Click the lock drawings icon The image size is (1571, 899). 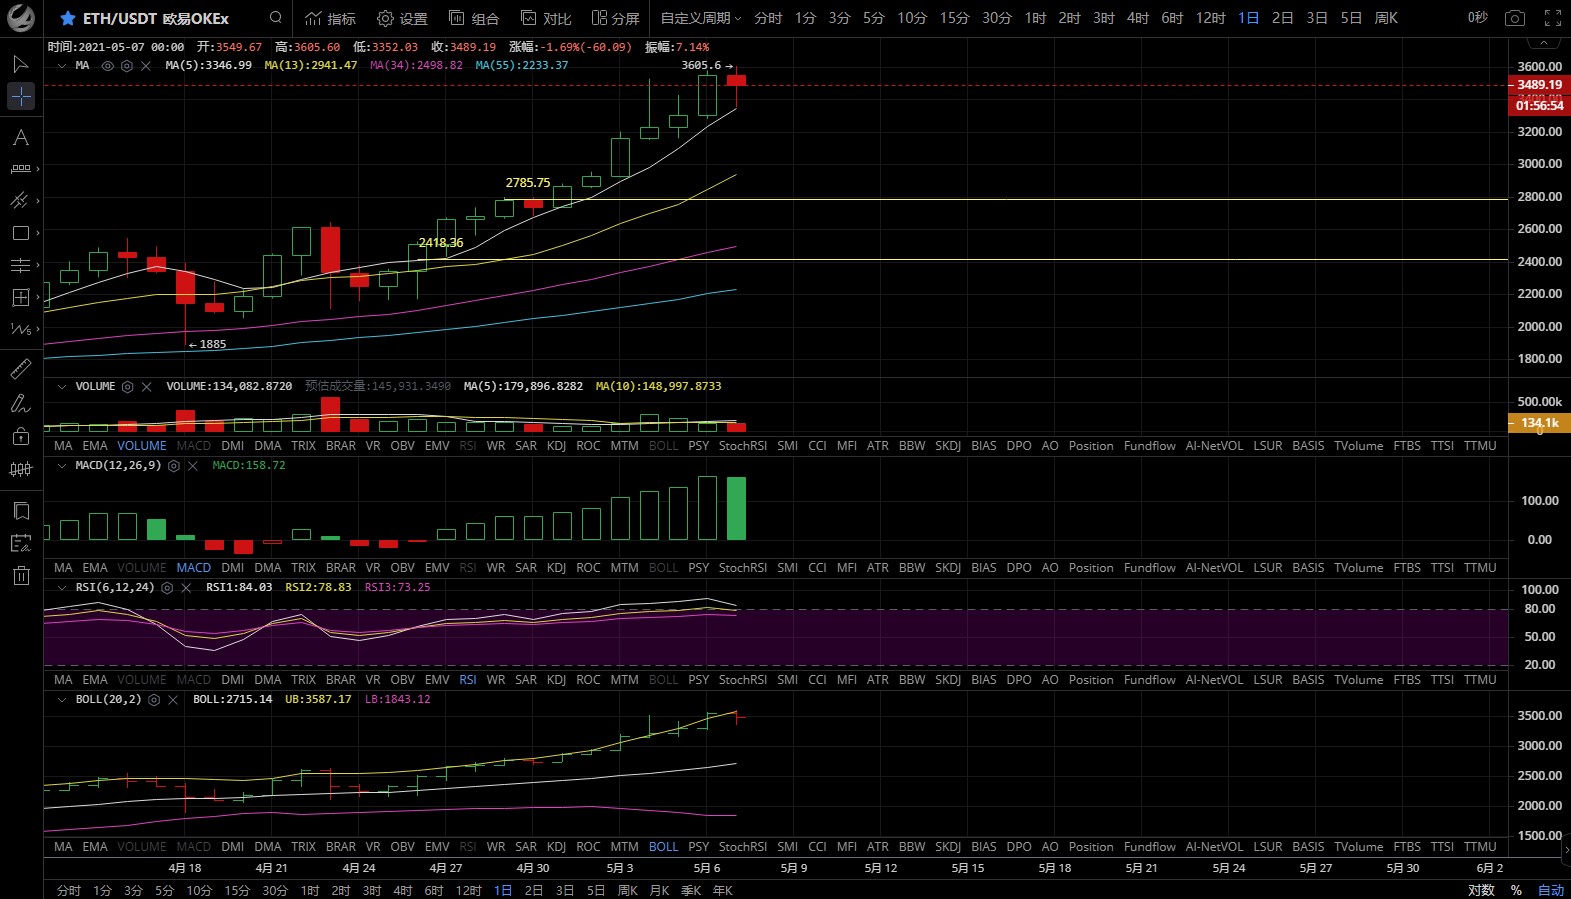click(x=20, y=436)
